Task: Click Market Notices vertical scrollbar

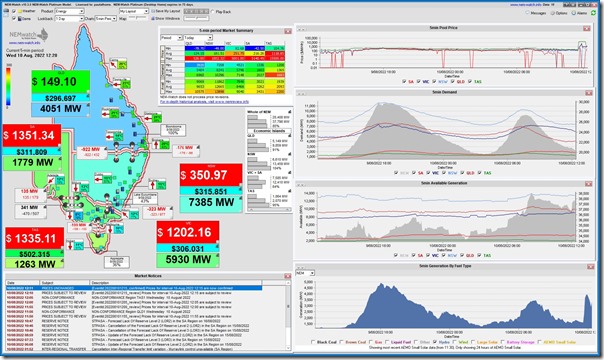Action: coord(288,316)
